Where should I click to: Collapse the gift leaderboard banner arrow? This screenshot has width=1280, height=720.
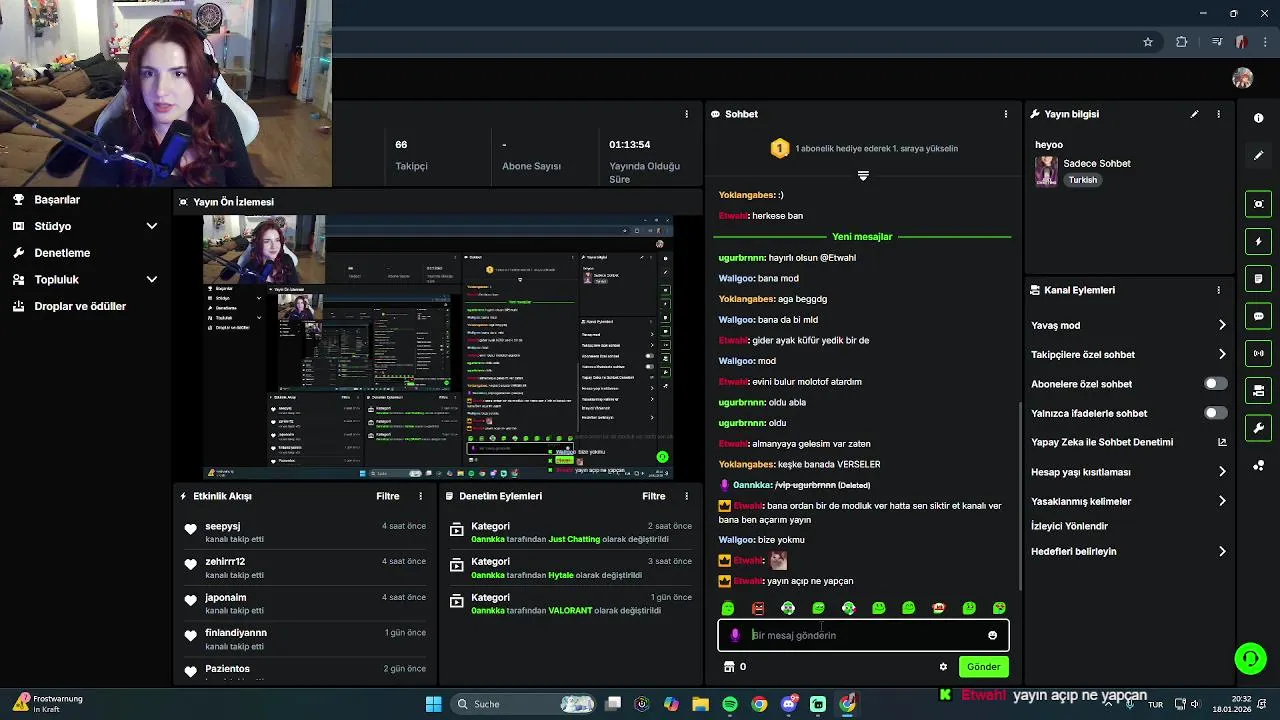[x=863, y=175]
